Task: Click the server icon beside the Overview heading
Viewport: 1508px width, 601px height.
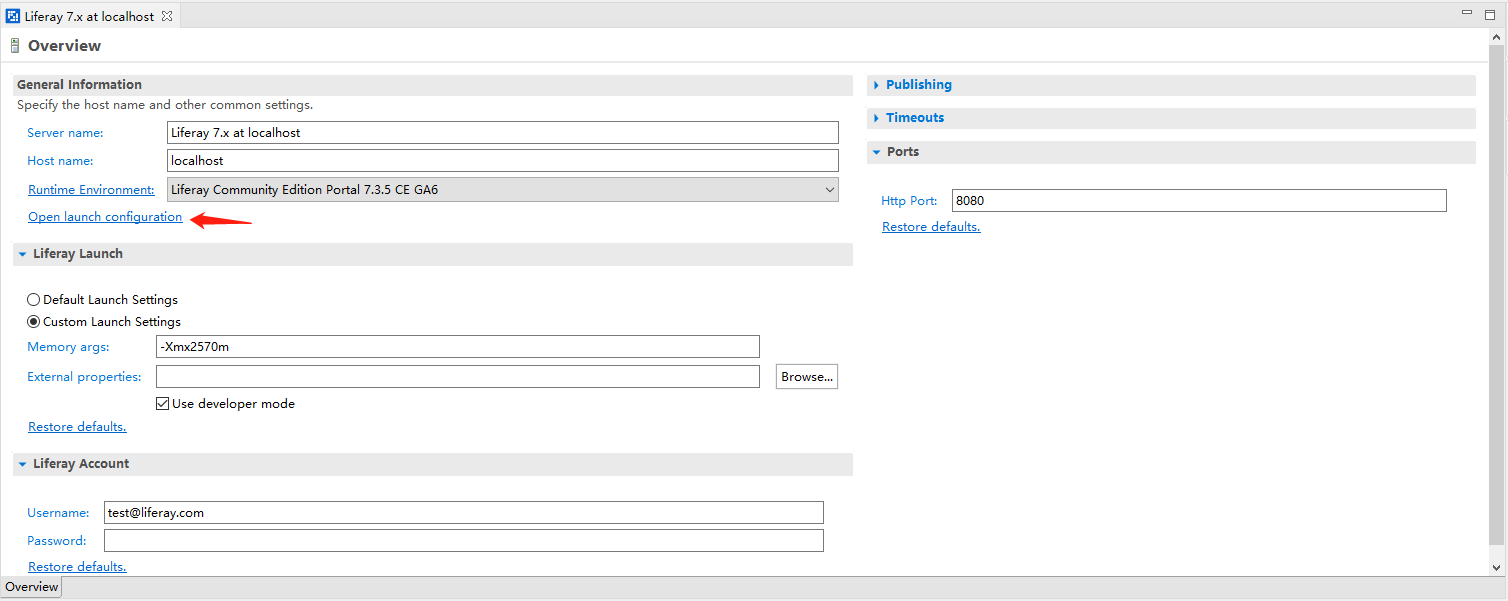Action: click(15, 46)
